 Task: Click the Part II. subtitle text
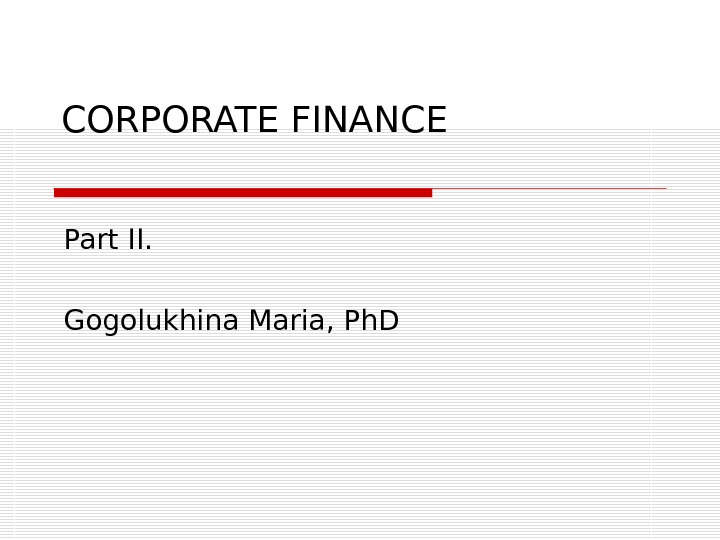click(108, 241)
